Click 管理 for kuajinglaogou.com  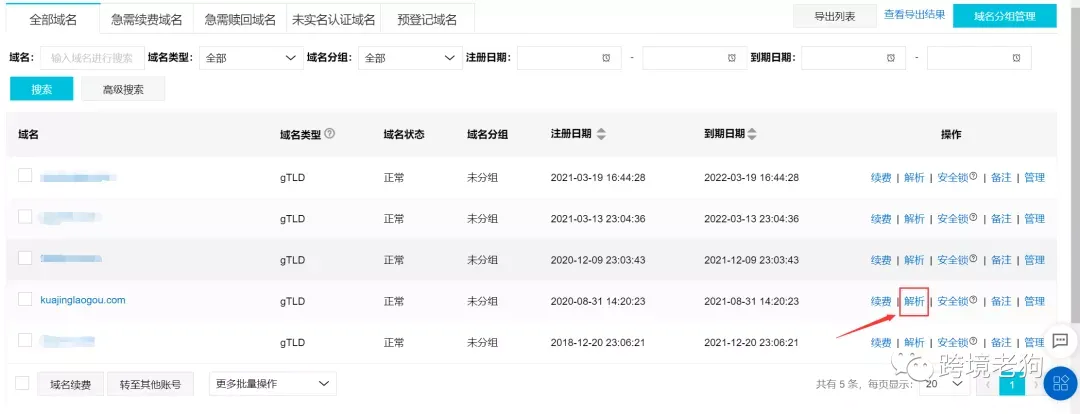[1035, 301]
